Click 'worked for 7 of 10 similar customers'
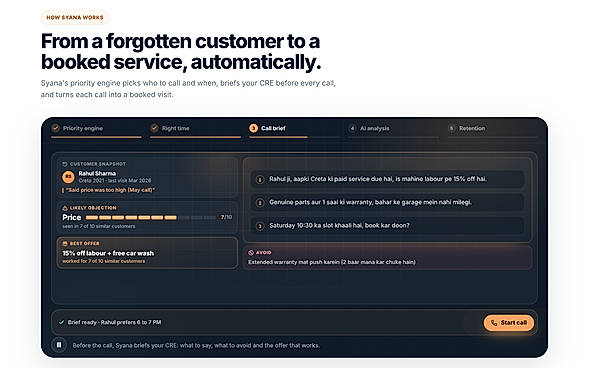This screenshot has height=368, width=589. click(x=104, y=261)
